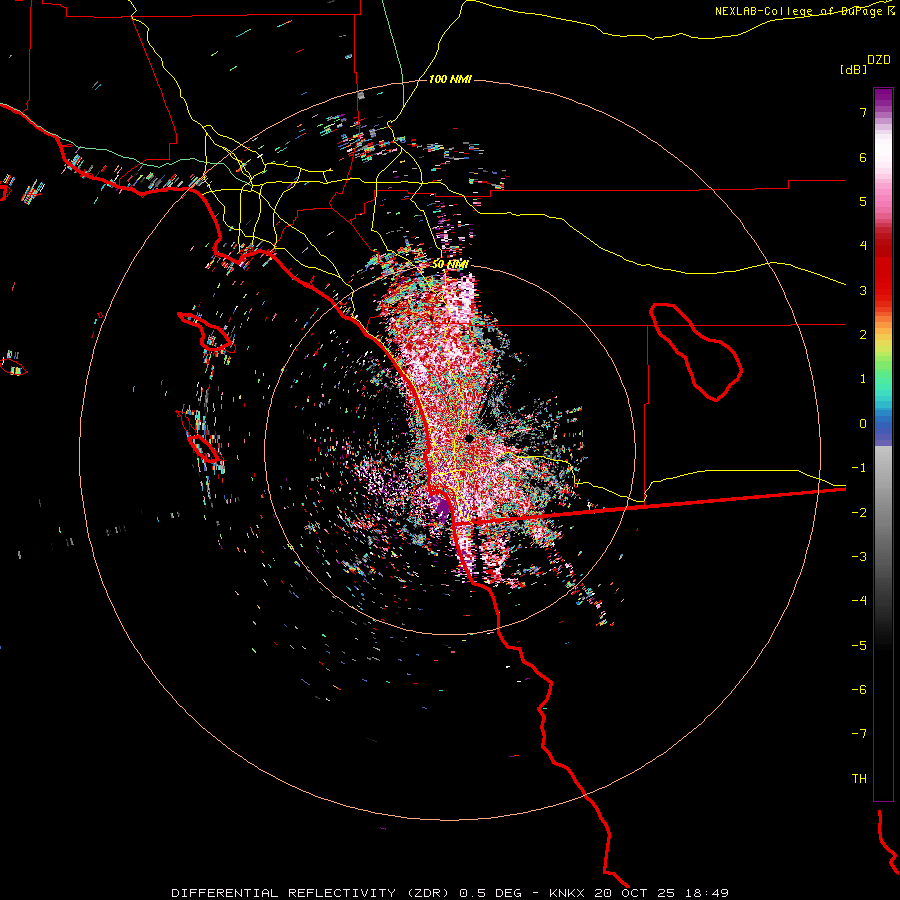The image size is (900, 900).
Task: Click the [dB] units label
Action: 853,69
